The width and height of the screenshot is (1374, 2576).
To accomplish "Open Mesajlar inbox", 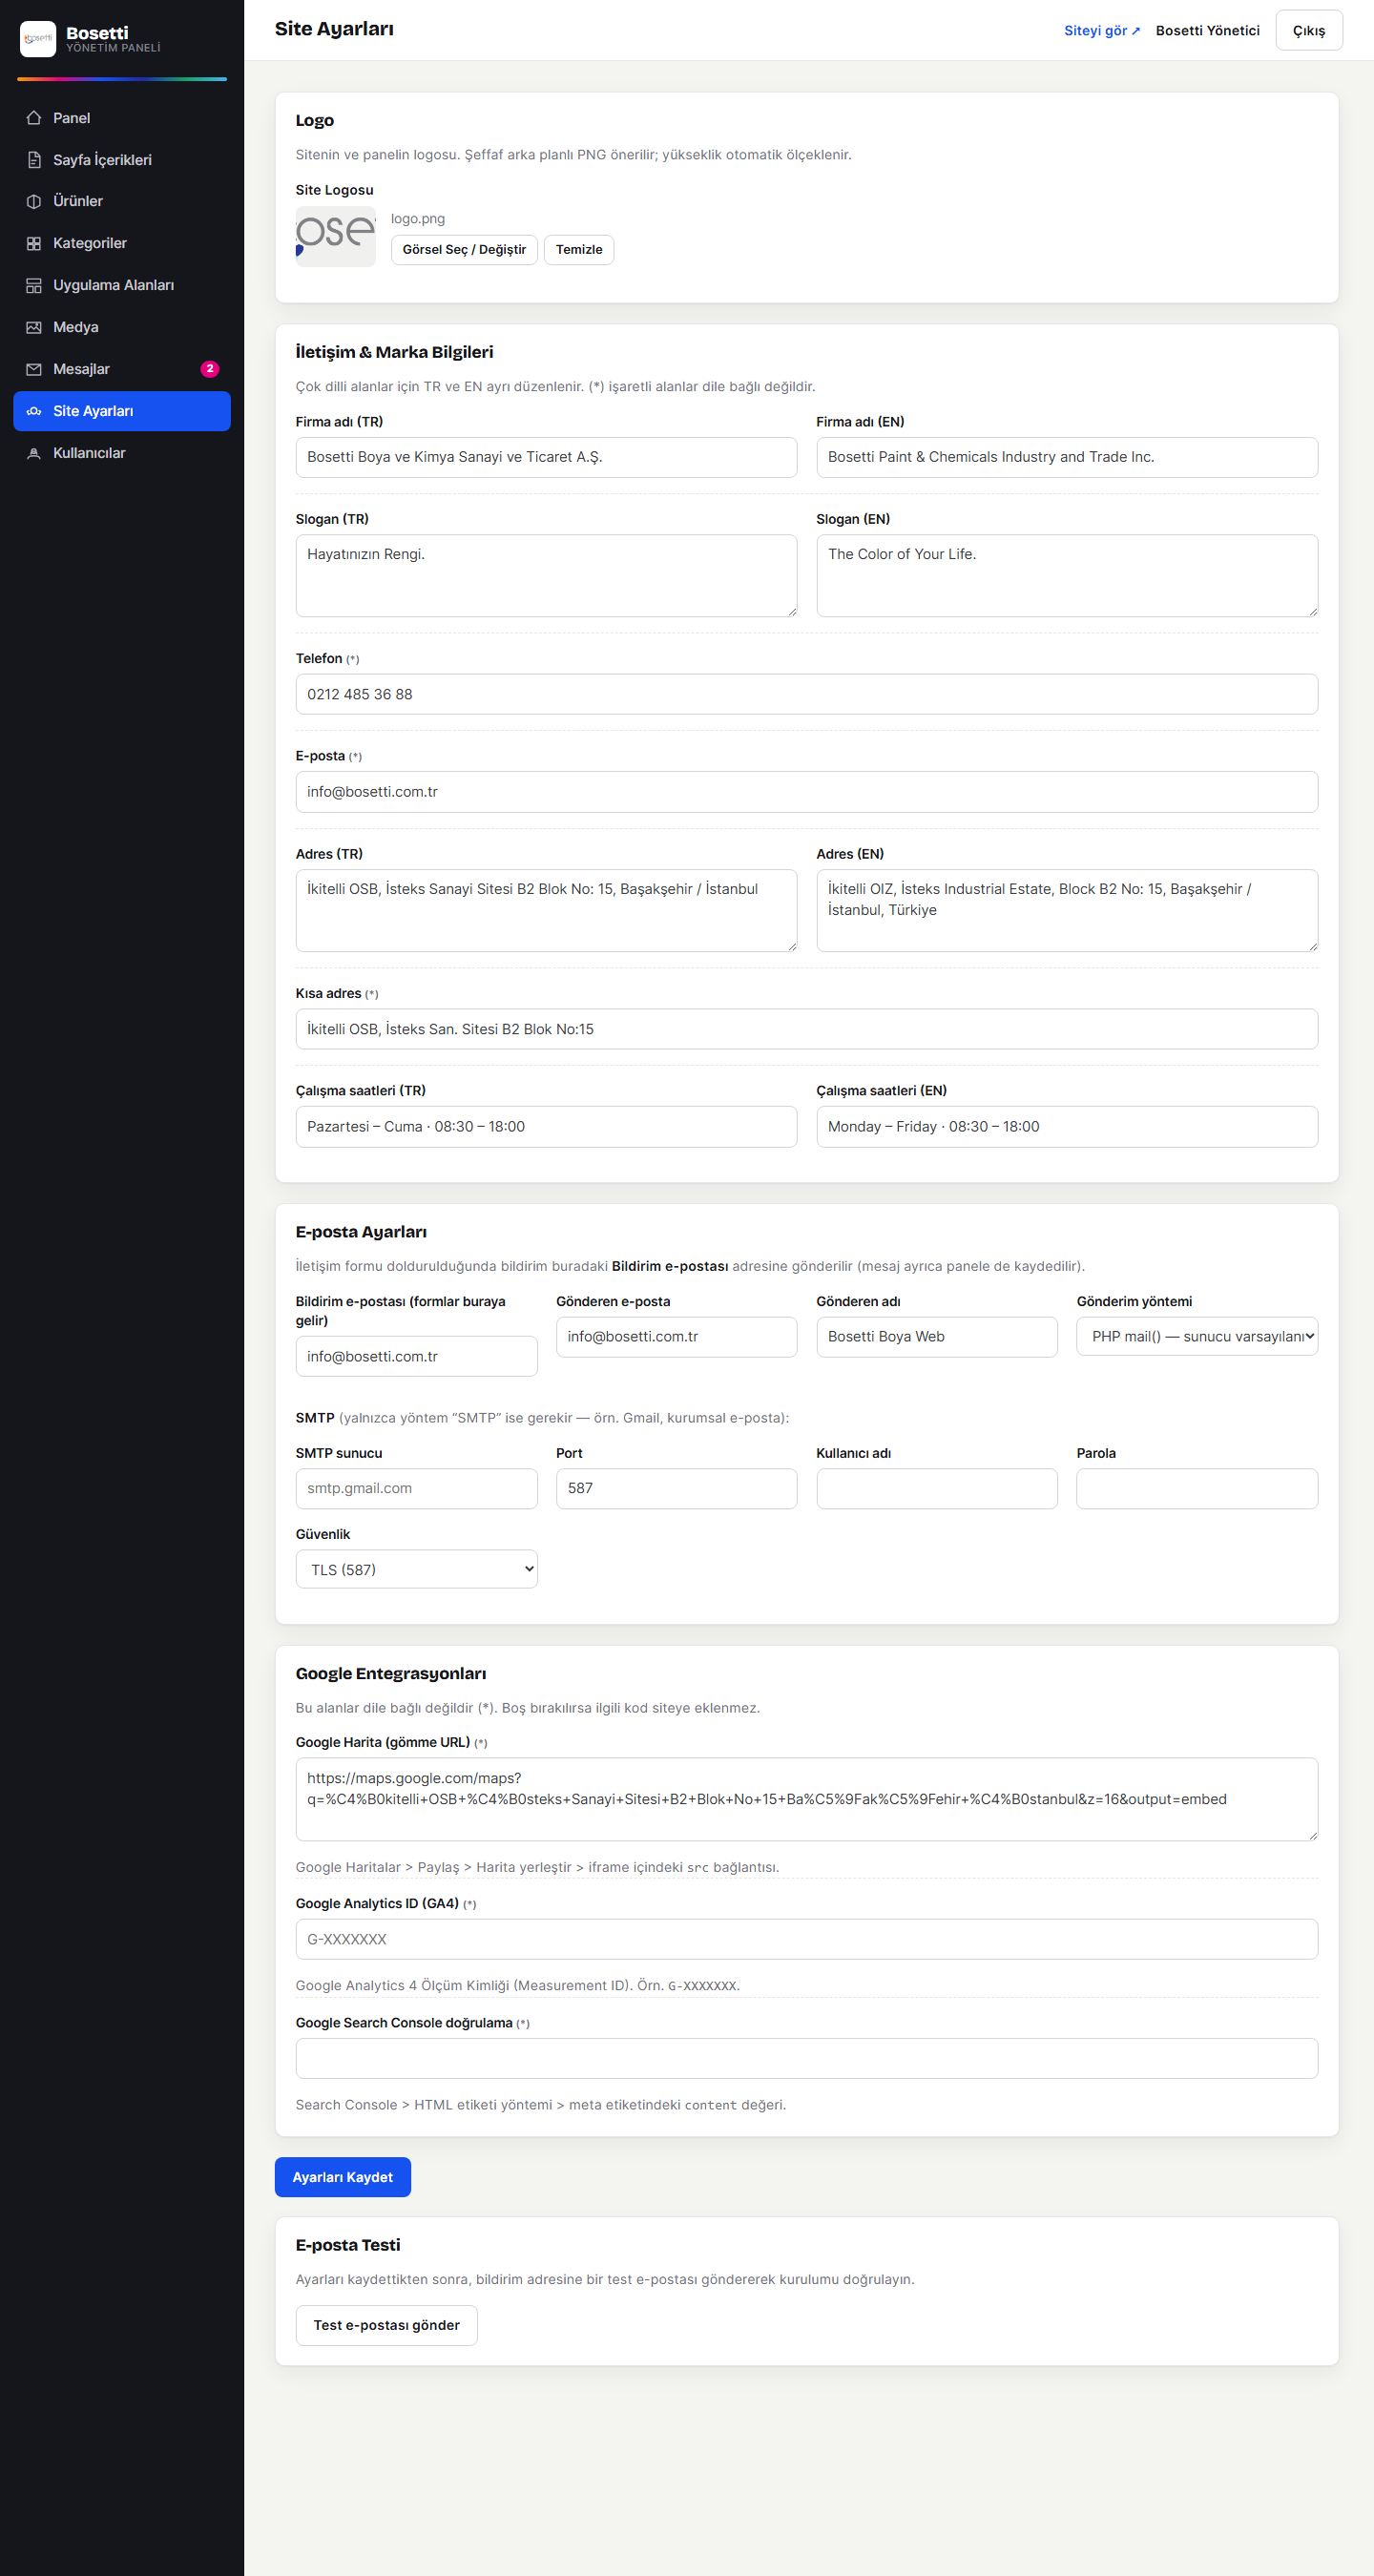I will click(122, 370).
